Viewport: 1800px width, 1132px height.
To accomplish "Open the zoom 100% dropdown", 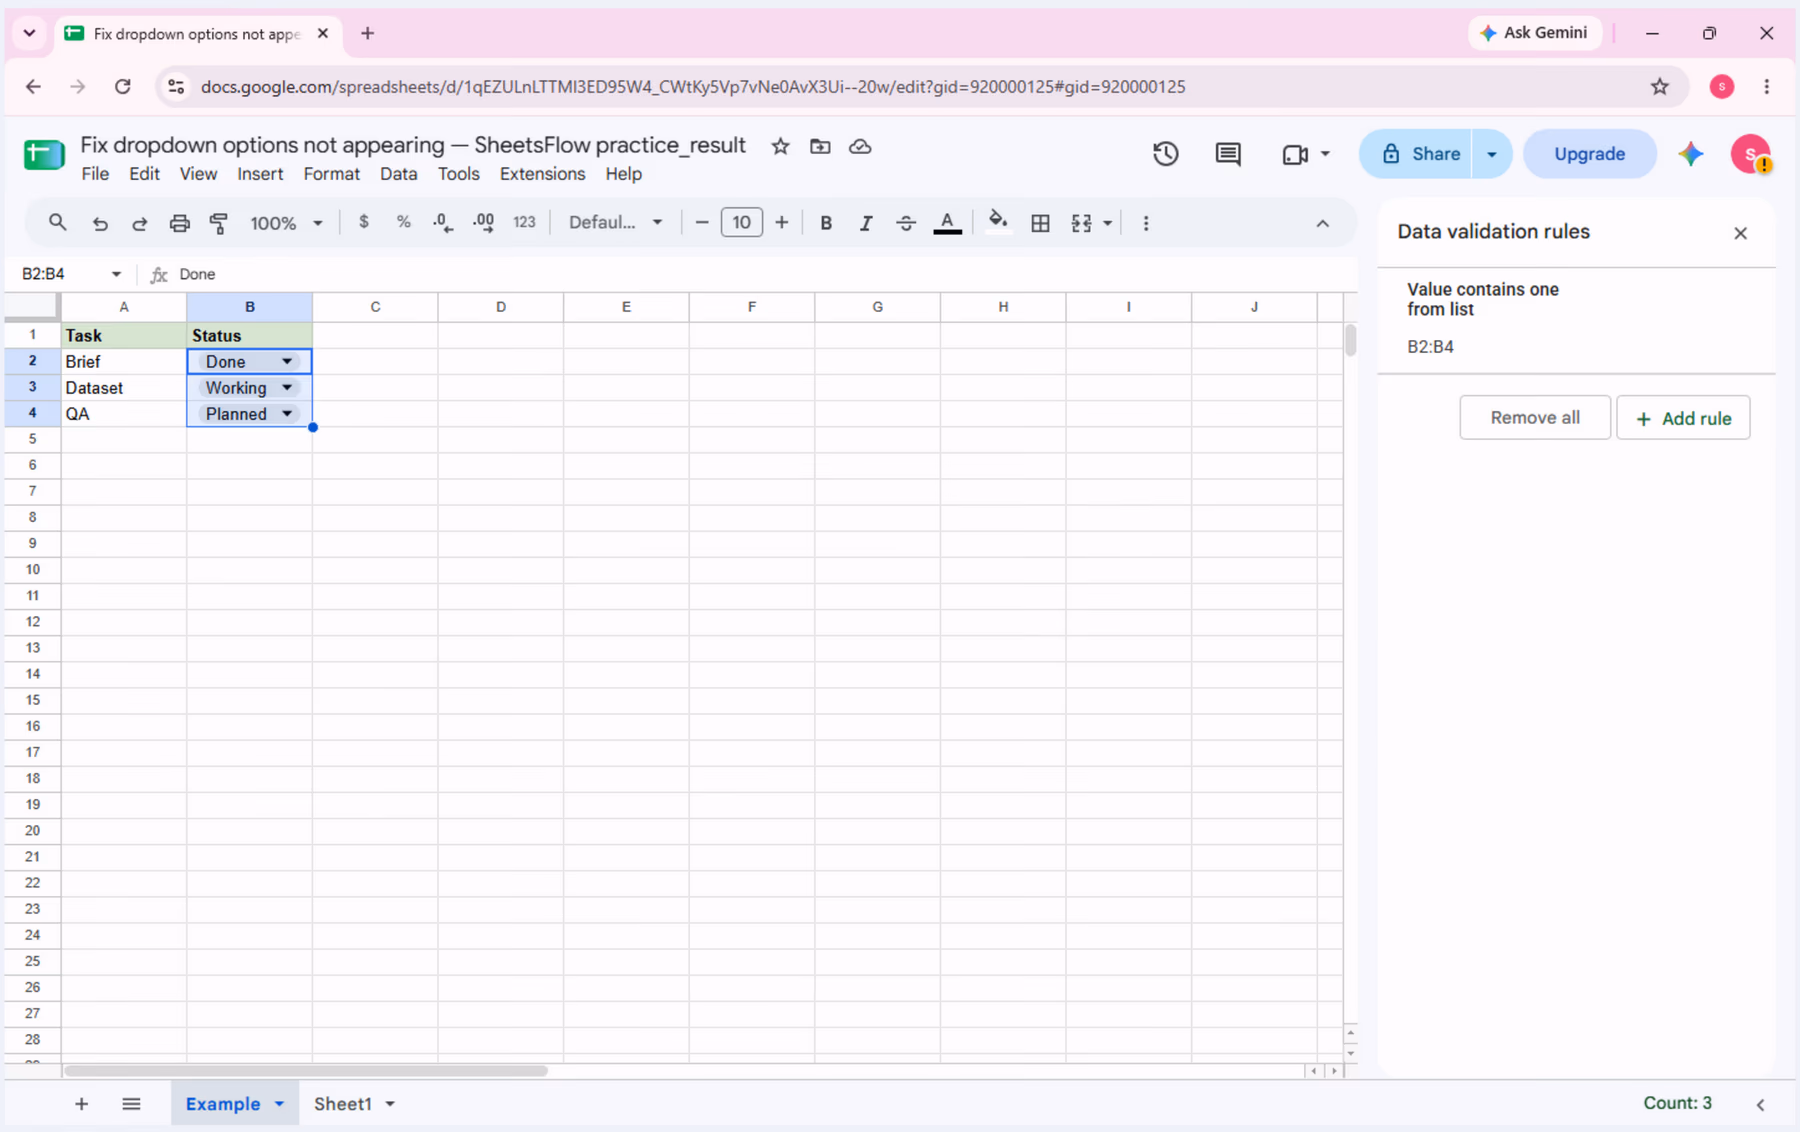I will click(286, 223).
